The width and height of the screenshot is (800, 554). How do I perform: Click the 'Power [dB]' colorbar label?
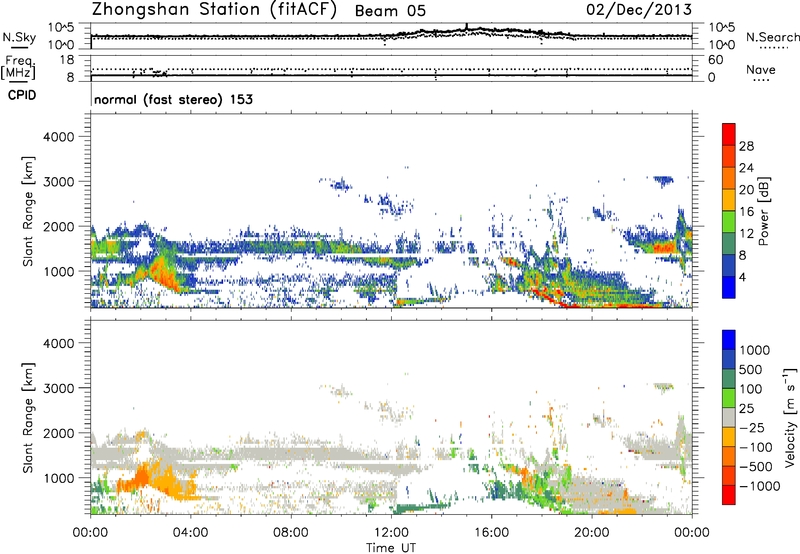[x=763, y=211]
